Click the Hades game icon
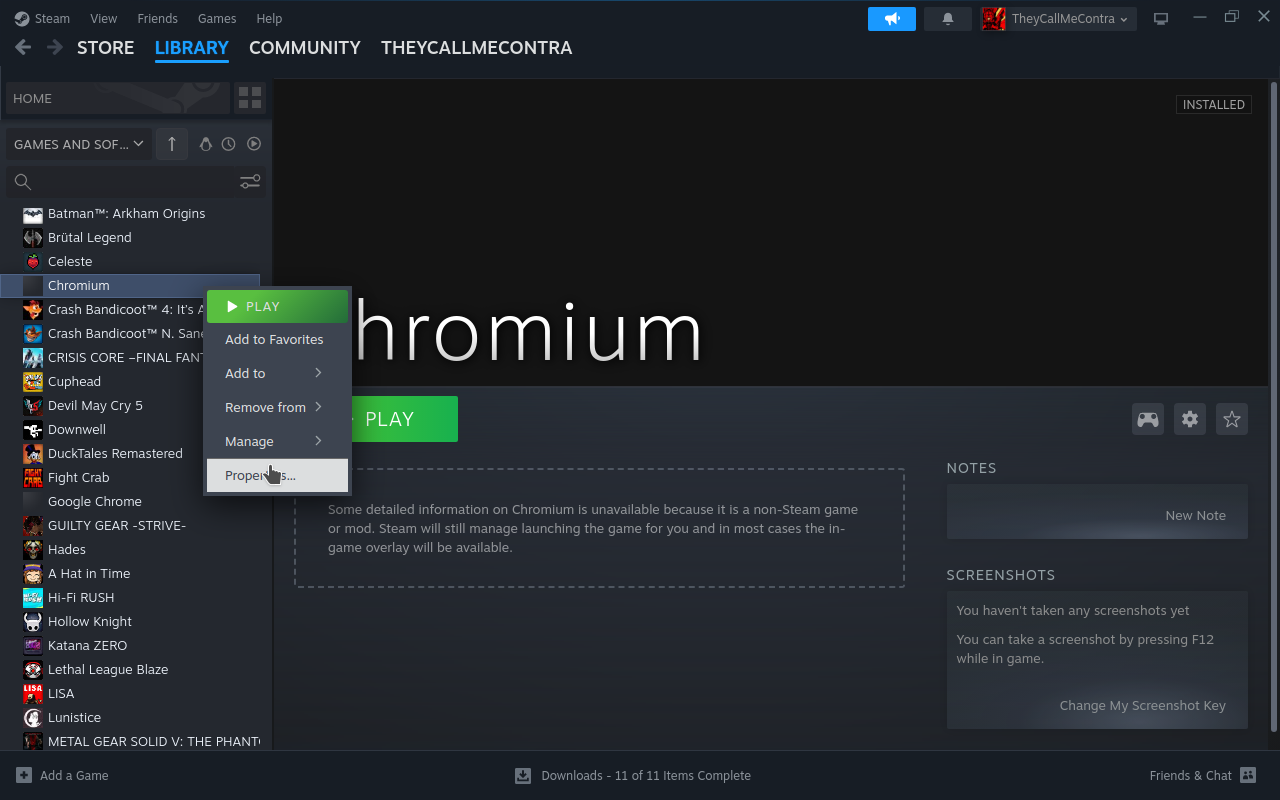Screen dimensions: 1280x800 pos(33,549)
